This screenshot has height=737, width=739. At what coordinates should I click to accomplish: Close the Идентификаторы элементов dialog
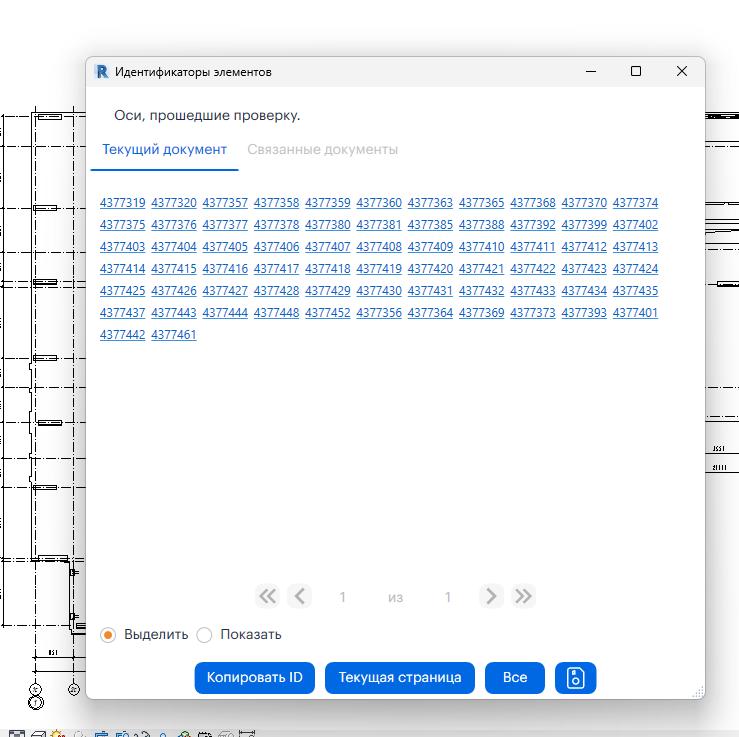(682, 71)
